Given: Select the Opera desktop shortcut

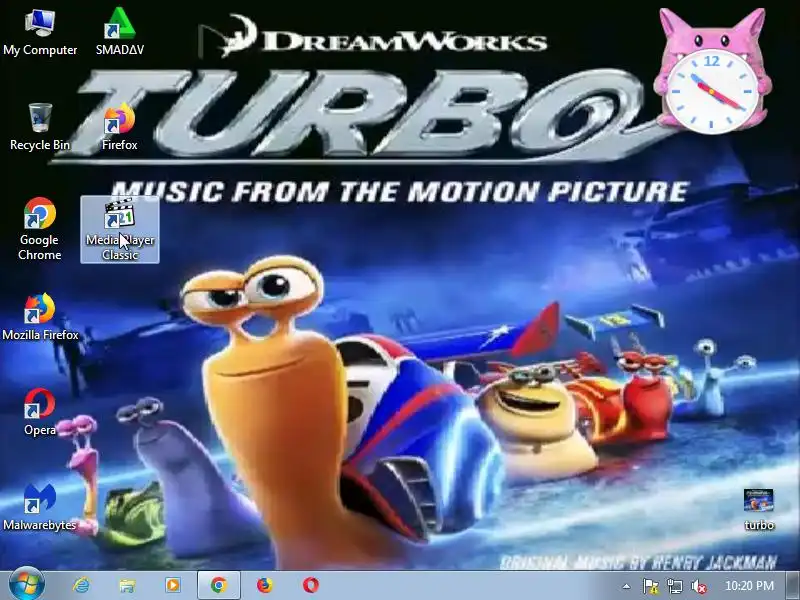Looking at the screenshot, I should (40, 412).
